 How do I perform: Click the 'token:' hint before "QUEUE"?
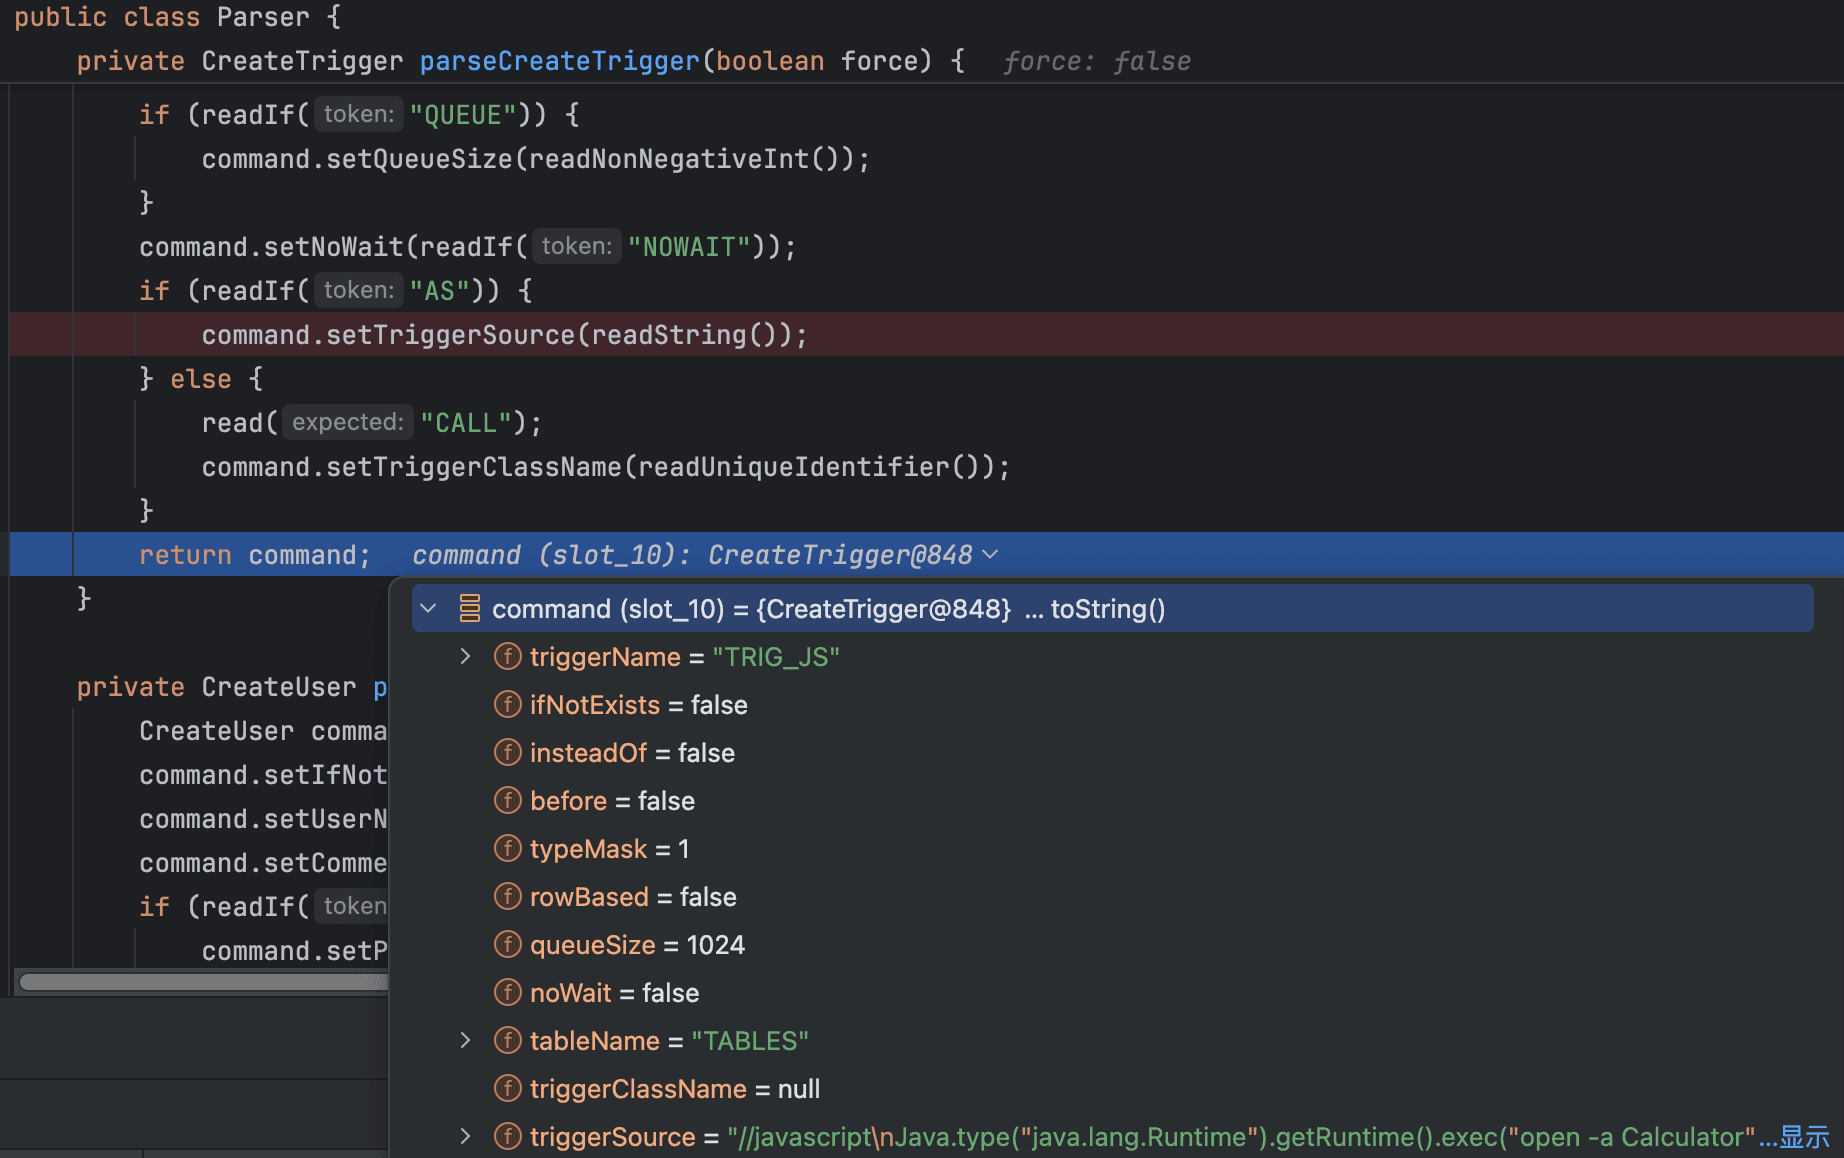[x=359, y=114]
